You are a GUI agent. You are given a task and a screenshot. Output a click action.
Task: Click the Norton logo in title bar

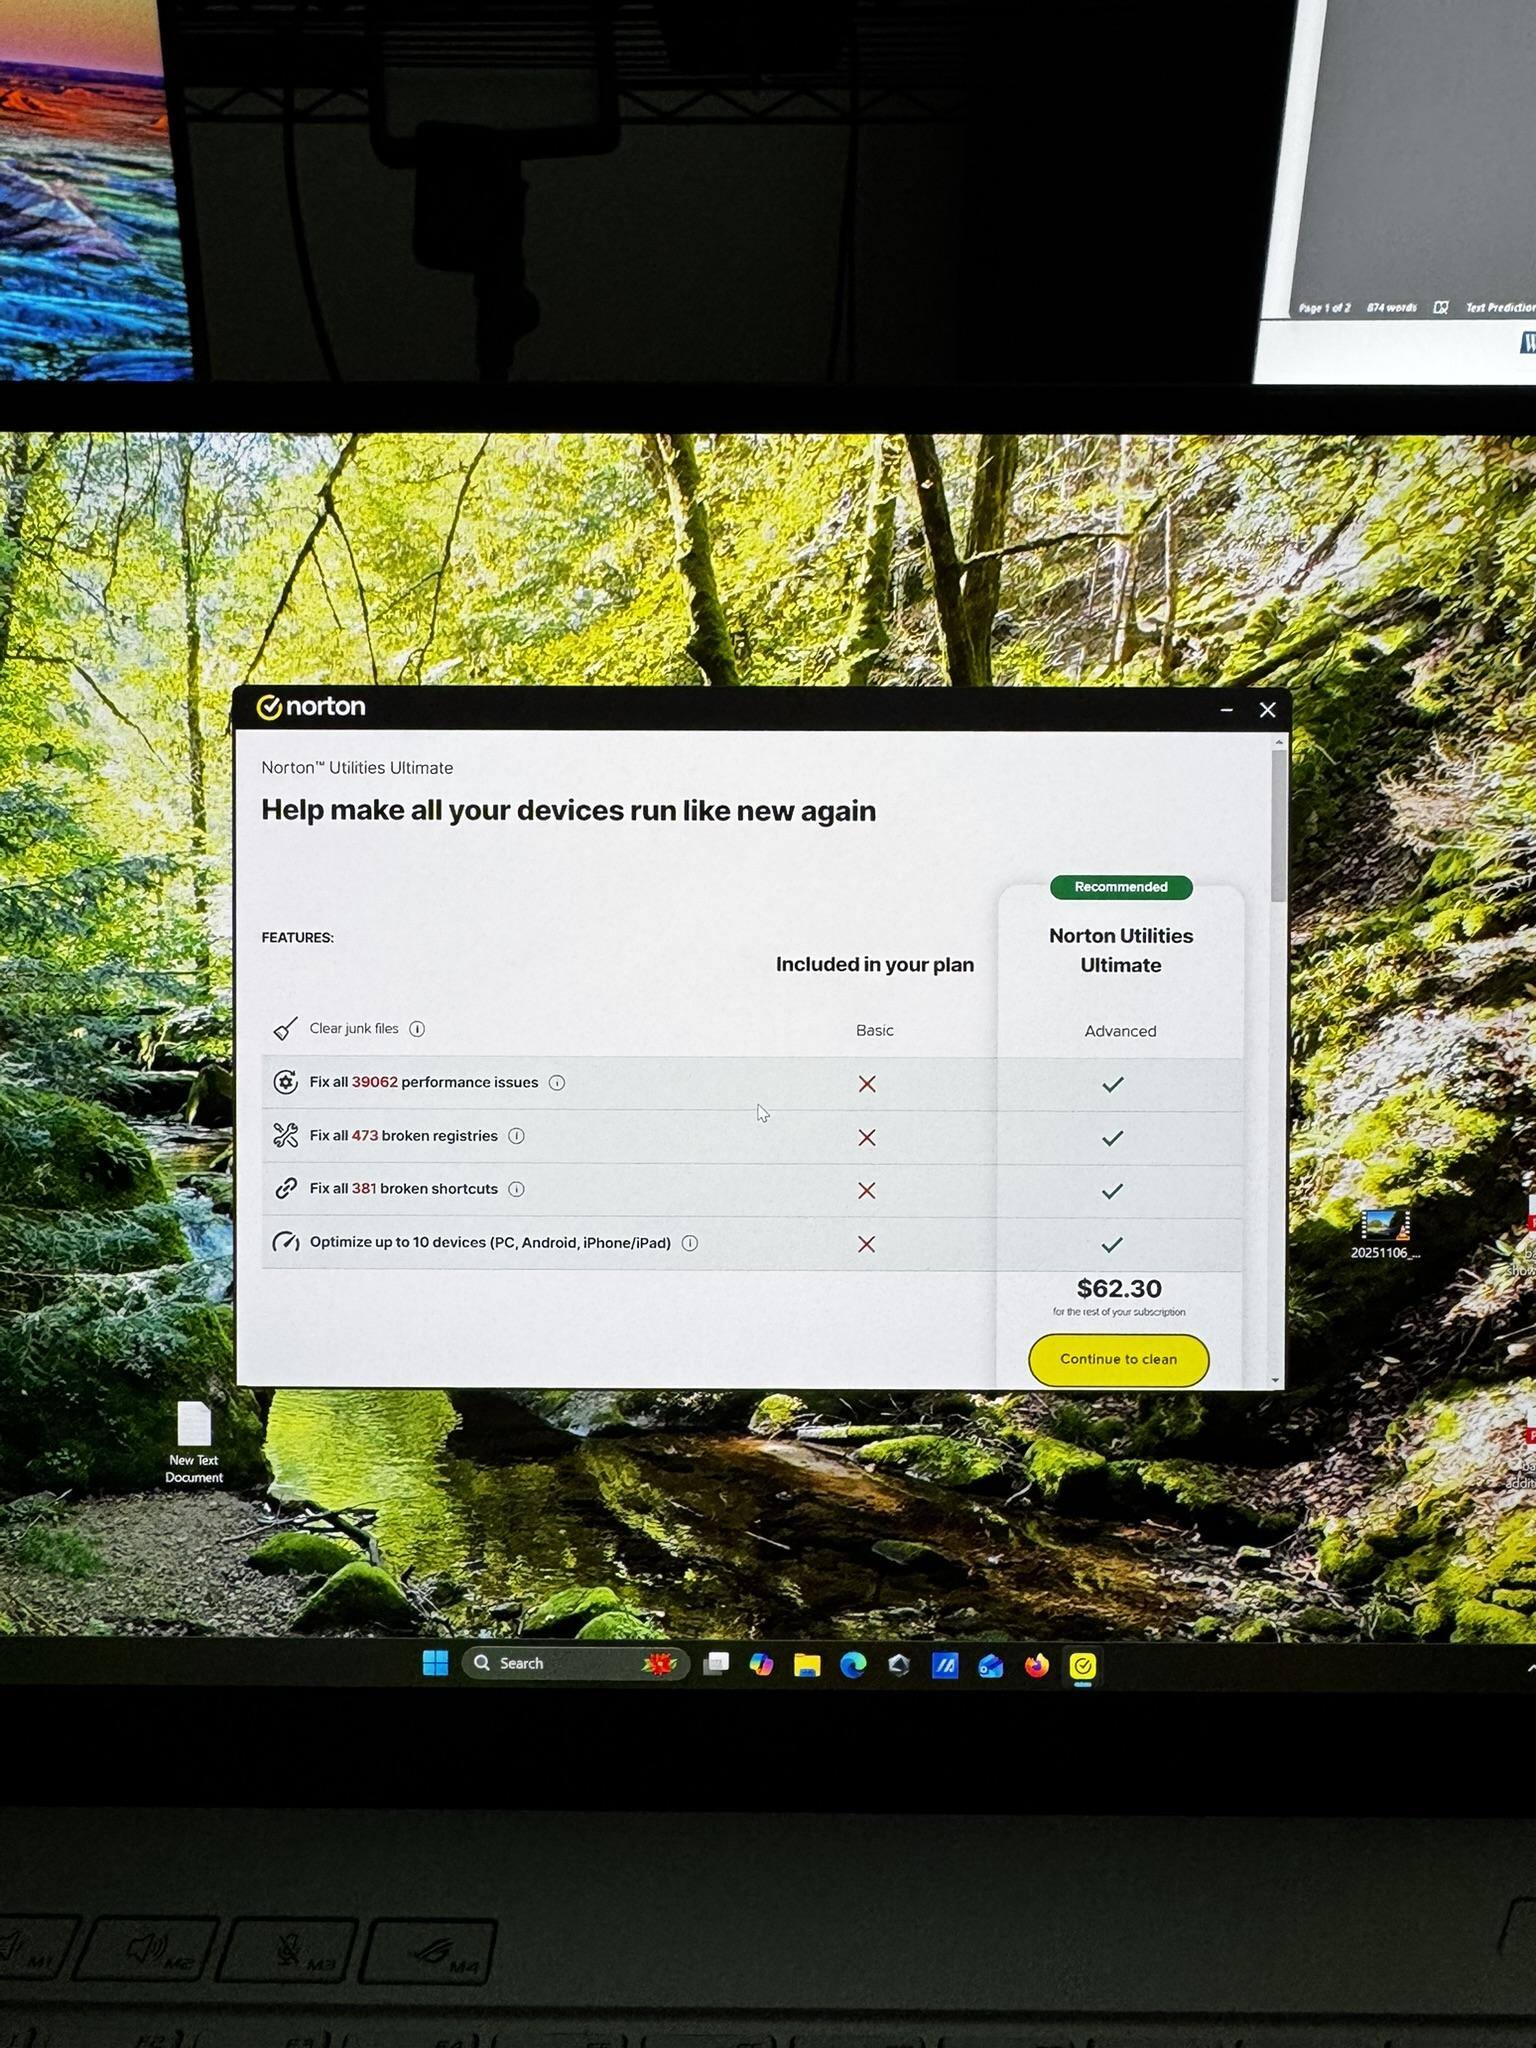(311, 707)
